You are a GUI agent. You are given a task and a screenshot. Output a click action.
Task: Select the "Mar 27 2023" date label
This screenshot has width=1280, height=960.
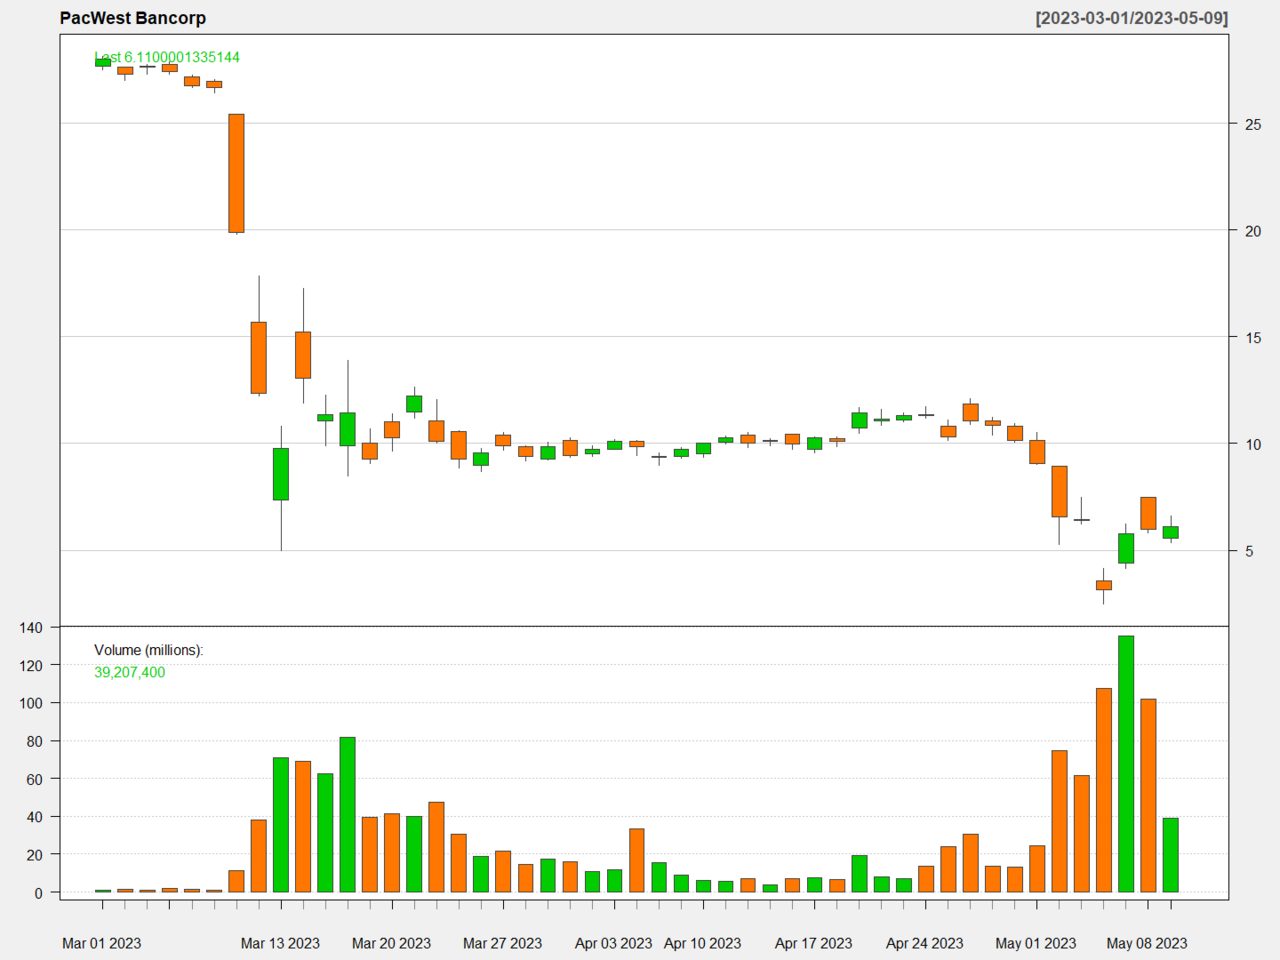(x=503, y=943)
